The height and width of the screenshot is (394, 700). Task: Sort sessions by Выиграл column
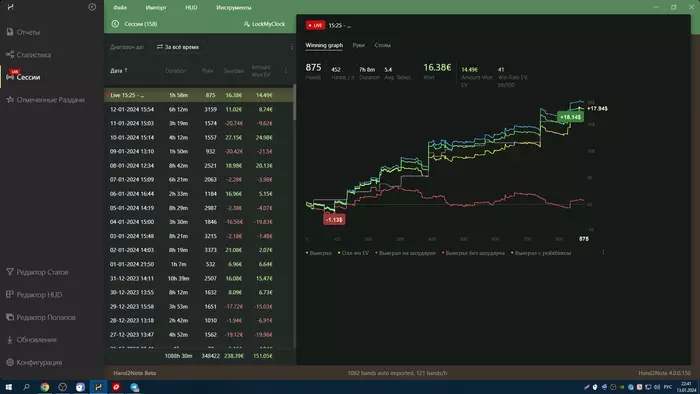pos(233,71)
